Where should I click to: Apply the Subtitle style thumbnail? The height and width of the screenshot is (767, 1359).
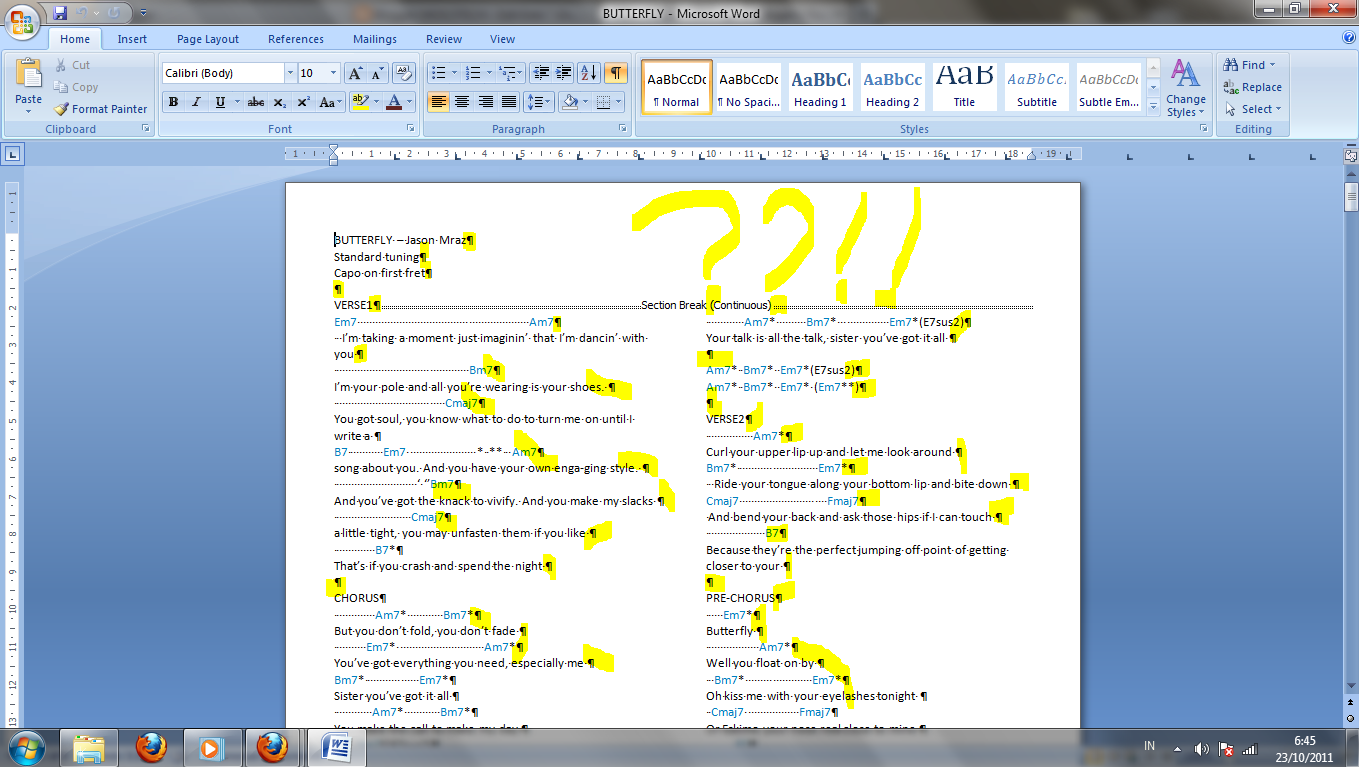pos(1036,88)
